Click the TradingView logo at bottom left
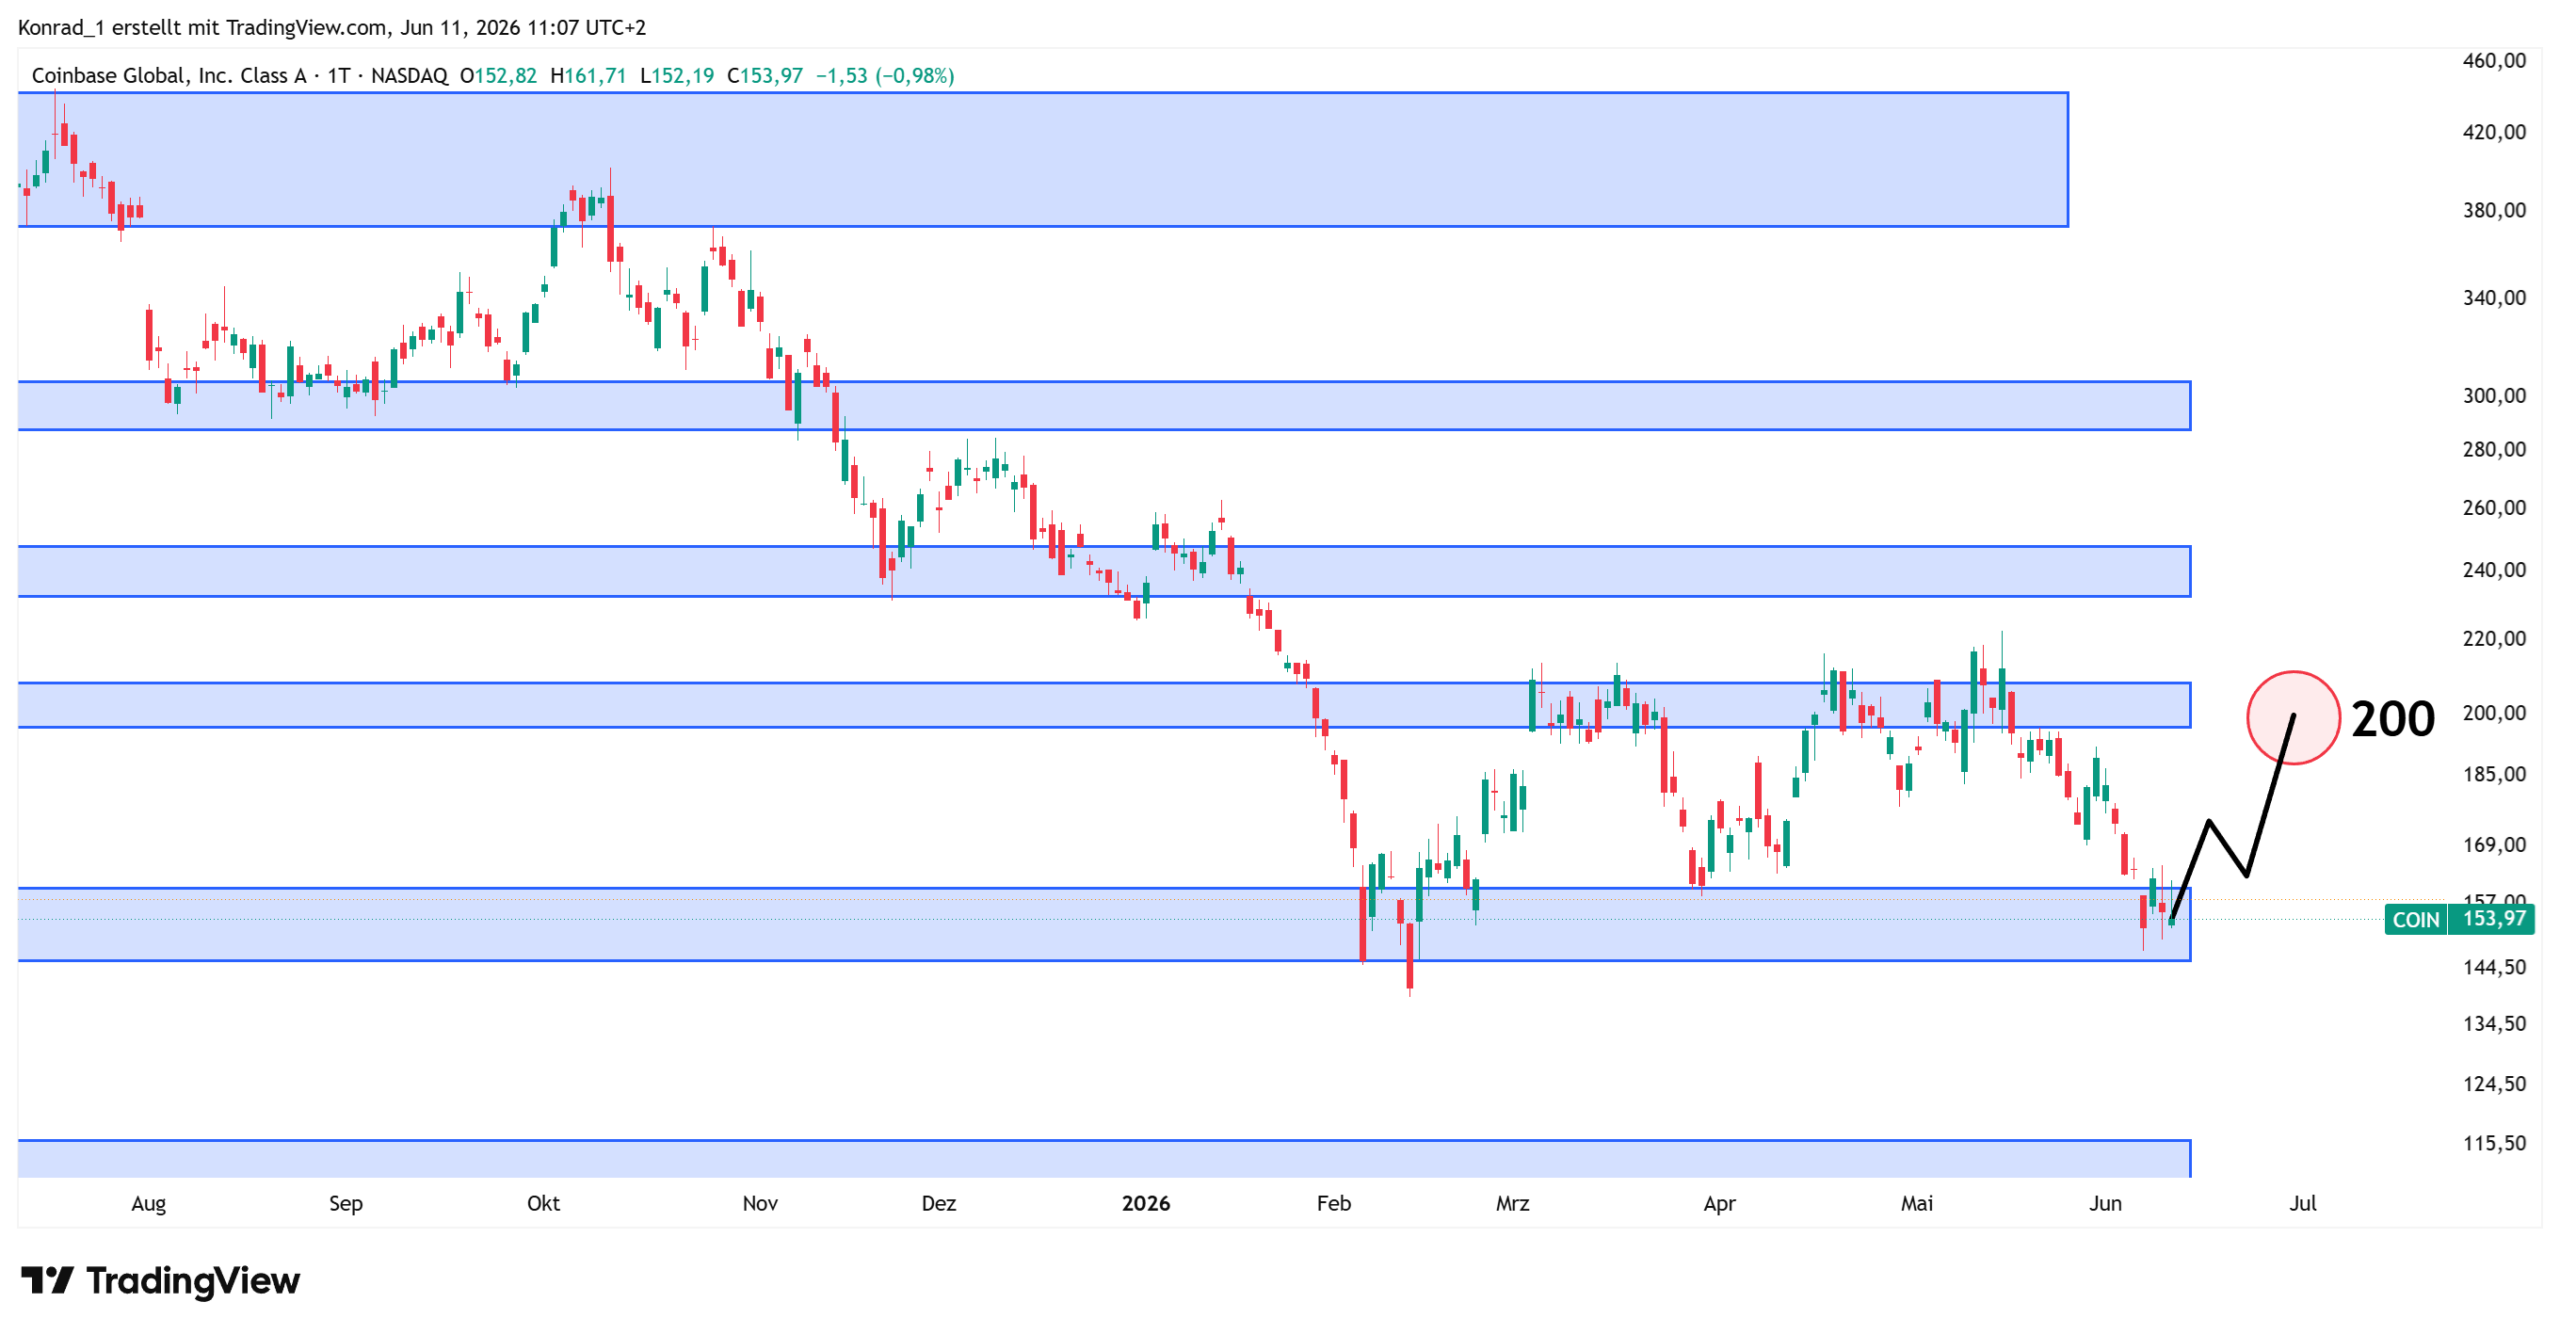Viewport: 2560px width, 1334px height. coord(160,1280)
